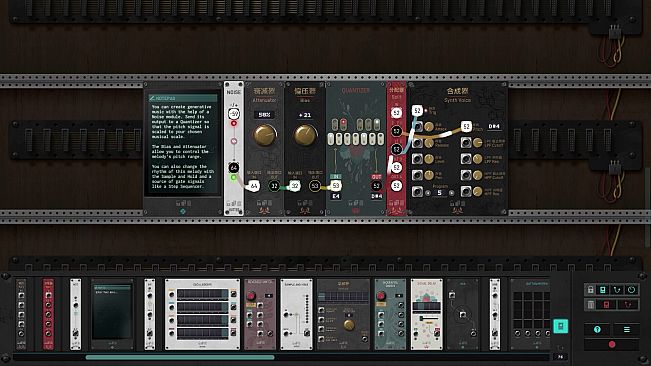Pick the Oscilloscope module from the tray

point(202,315)
